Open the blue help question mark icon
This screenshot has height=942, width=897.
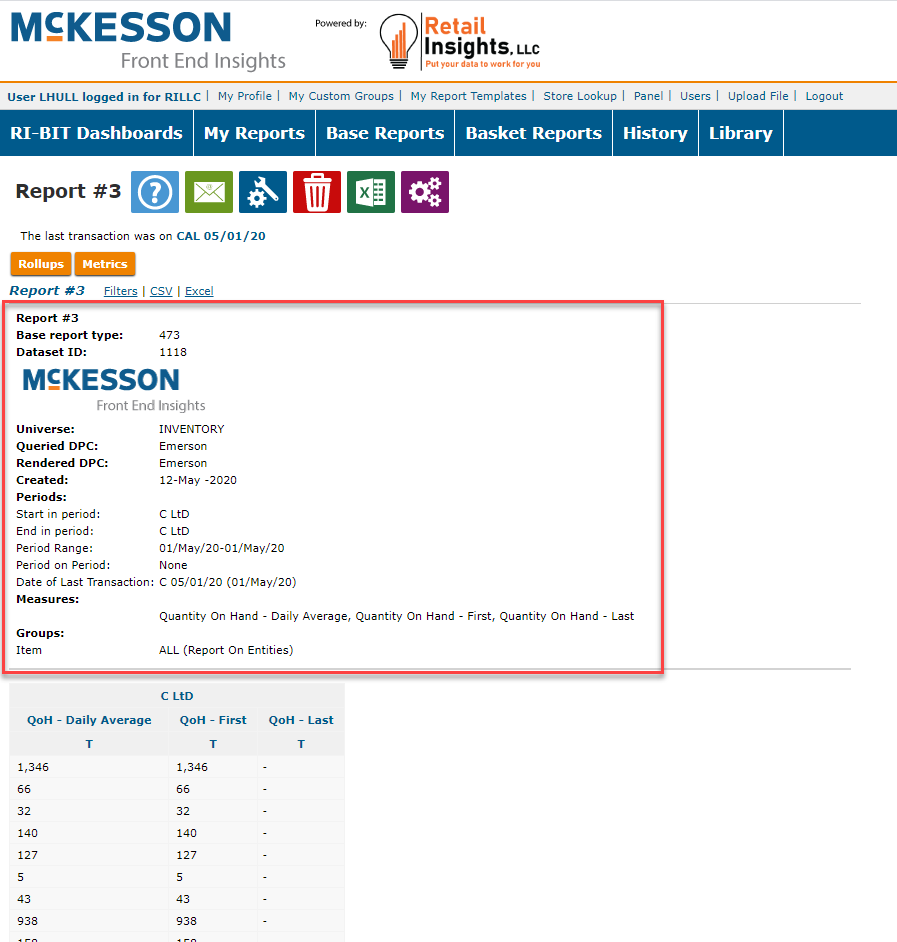coord(155,192)
